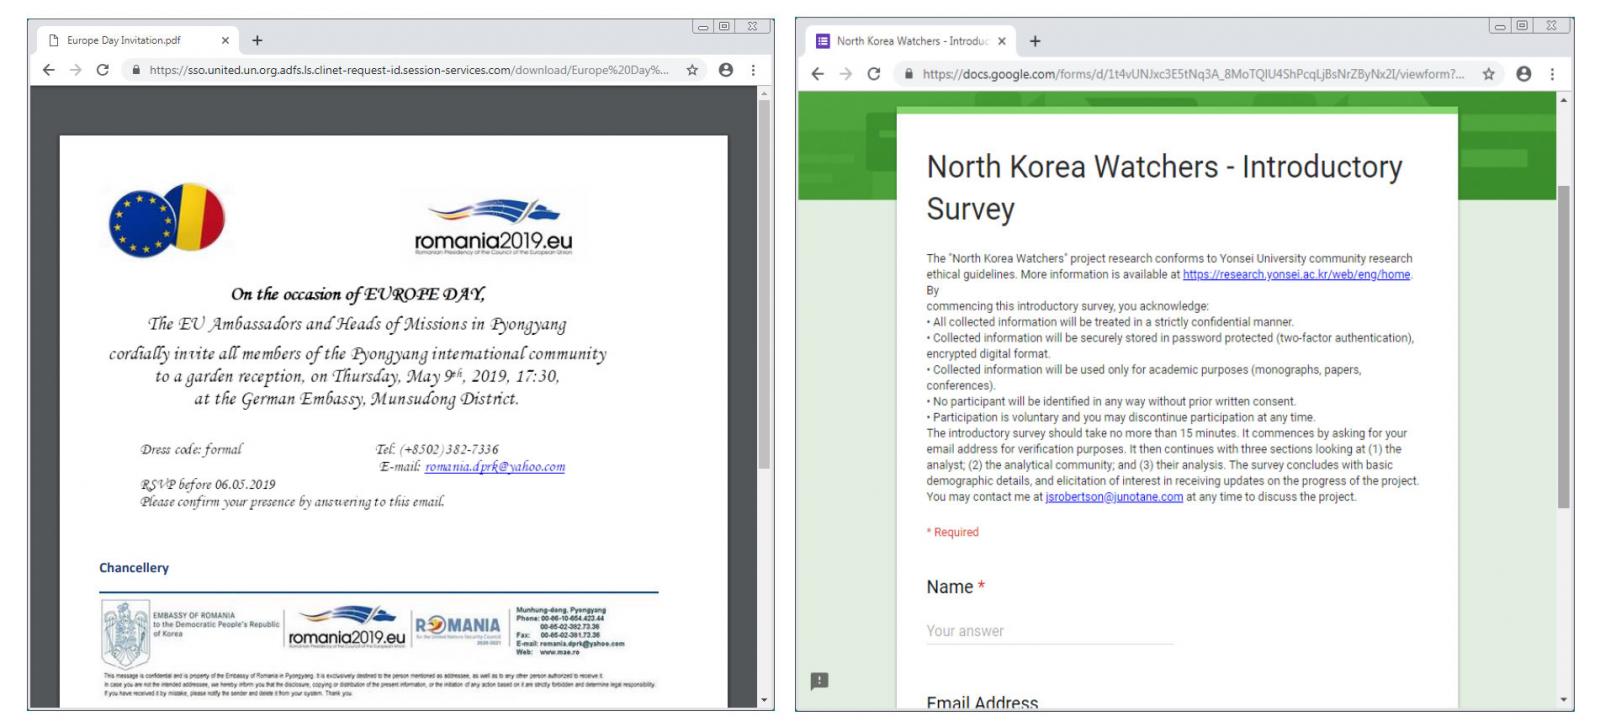This screenshot has height=727, width=1600.
Task: Reload the Google Forms survey page
Action: 874,74
